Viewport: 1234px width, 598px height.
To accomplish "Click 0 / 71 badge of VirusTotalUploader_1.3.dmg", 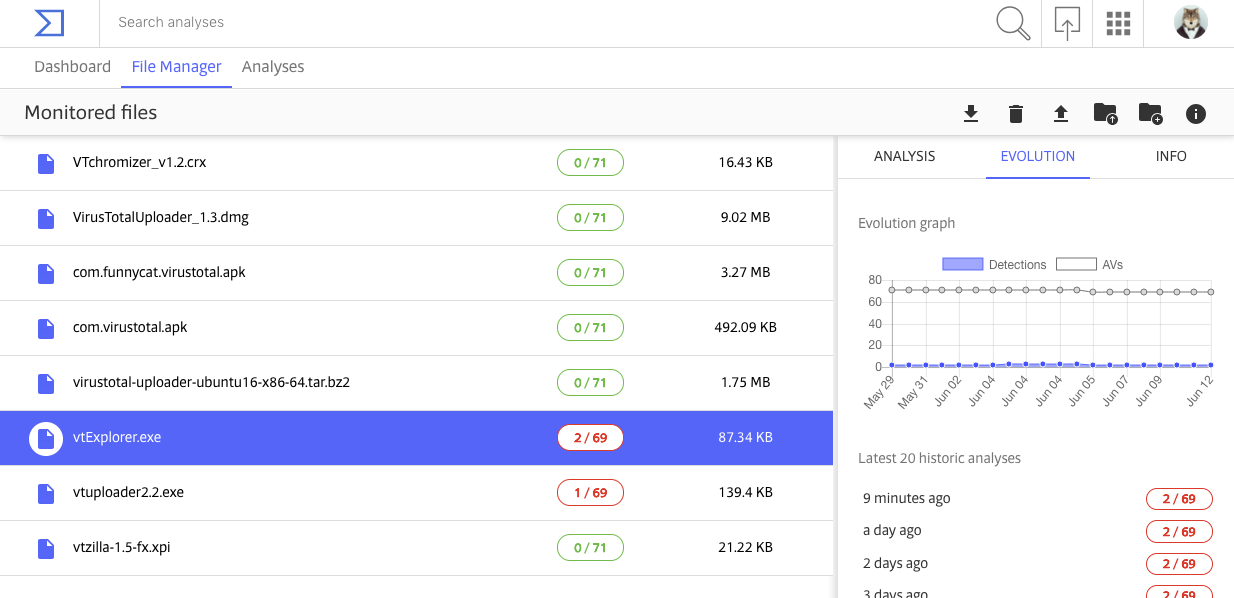I will tap(590, 217).
